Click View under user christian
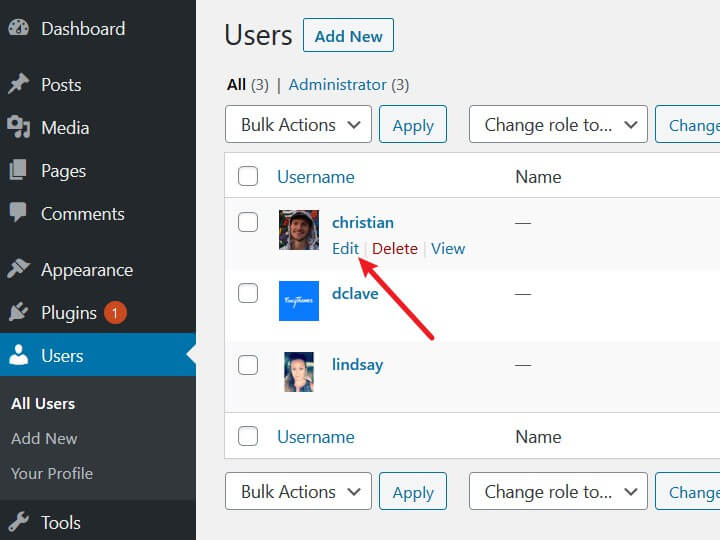The image size is (720, 540). pyautogui.click(x=448, y=248)
